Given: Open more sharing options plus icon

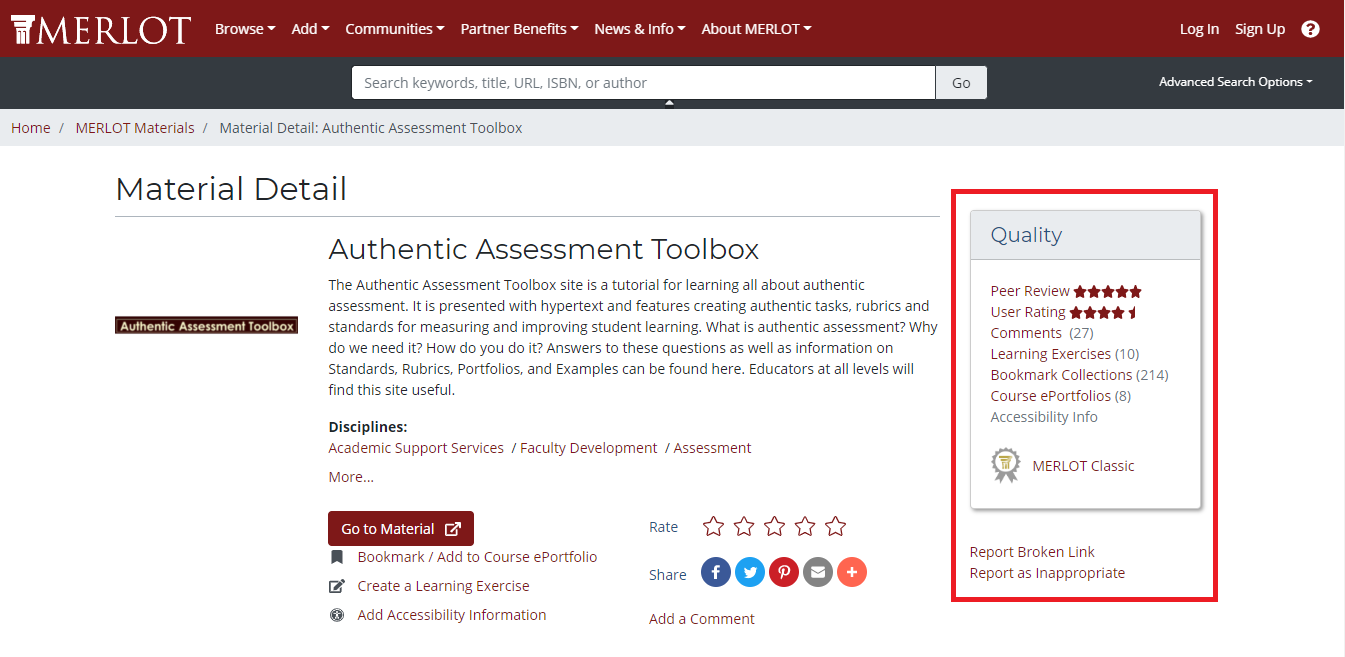Looking at the screenshot, I should (x=852, y=572).
